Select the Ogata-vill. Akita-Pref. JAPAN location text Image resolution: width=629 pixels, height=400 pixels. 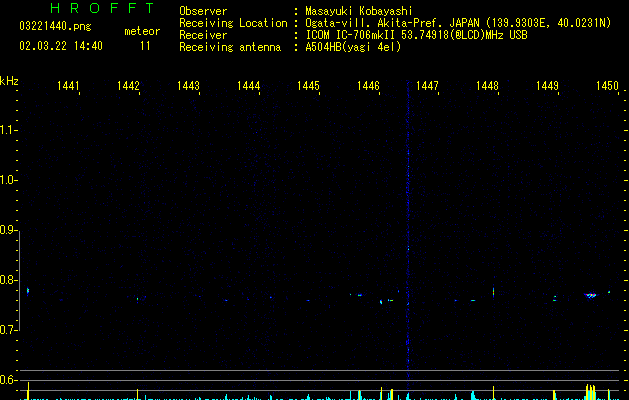point(392,23)
